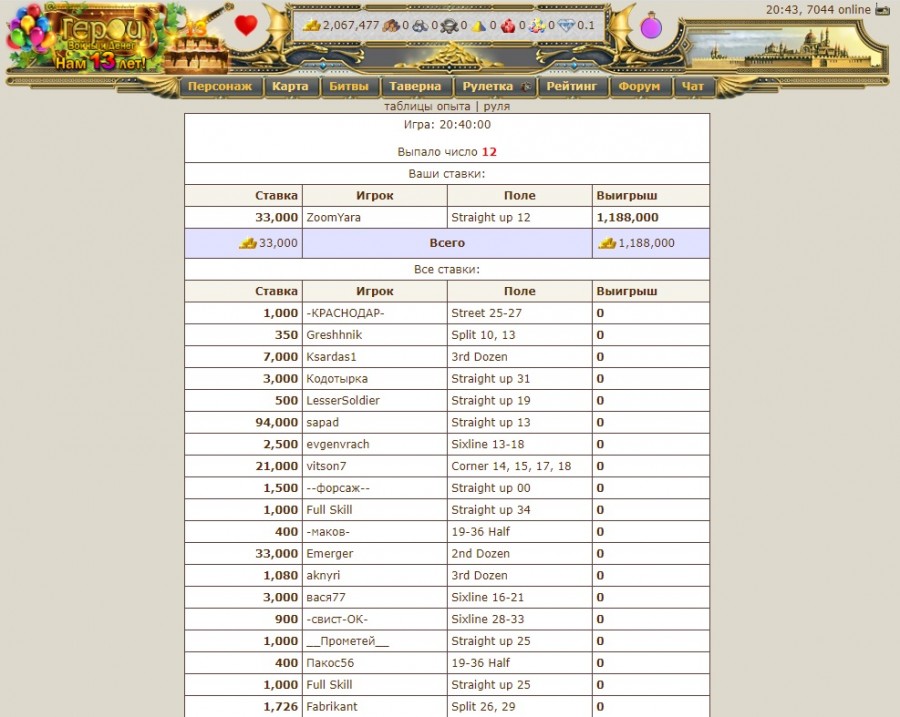900x717 pixels.
Task: View aknyri player profile
Action: click(x=323, y=576)
